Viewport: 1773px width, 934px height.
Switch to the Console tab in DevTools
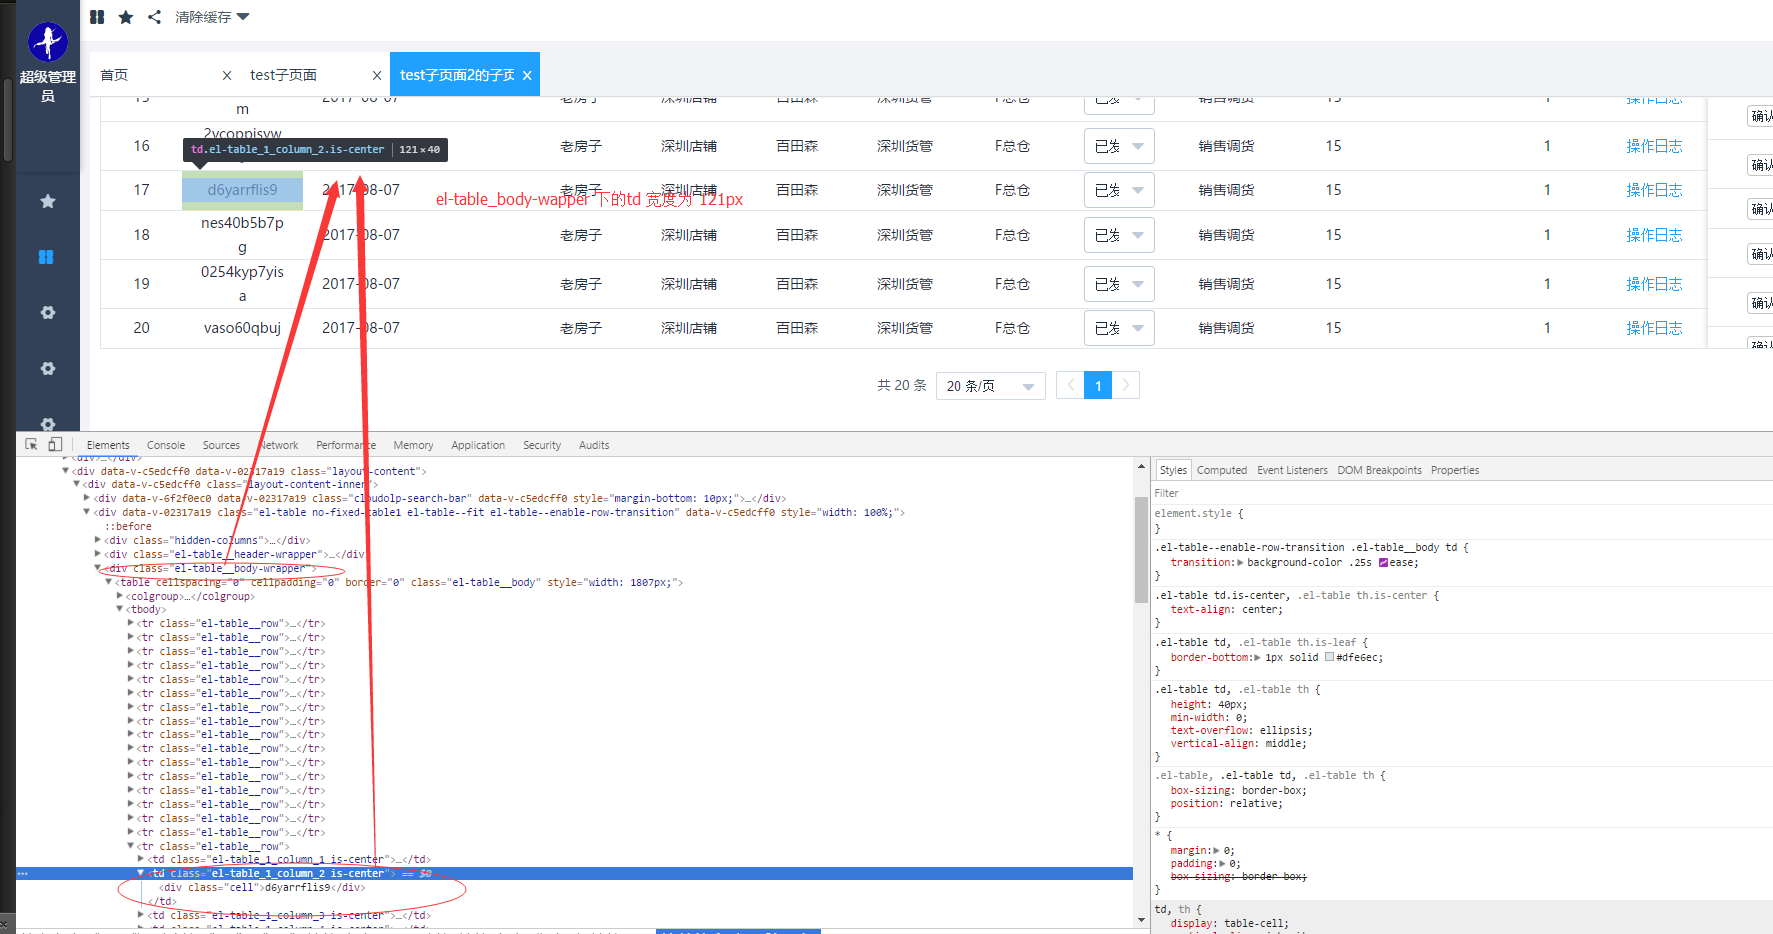click(x=165, y=444)
